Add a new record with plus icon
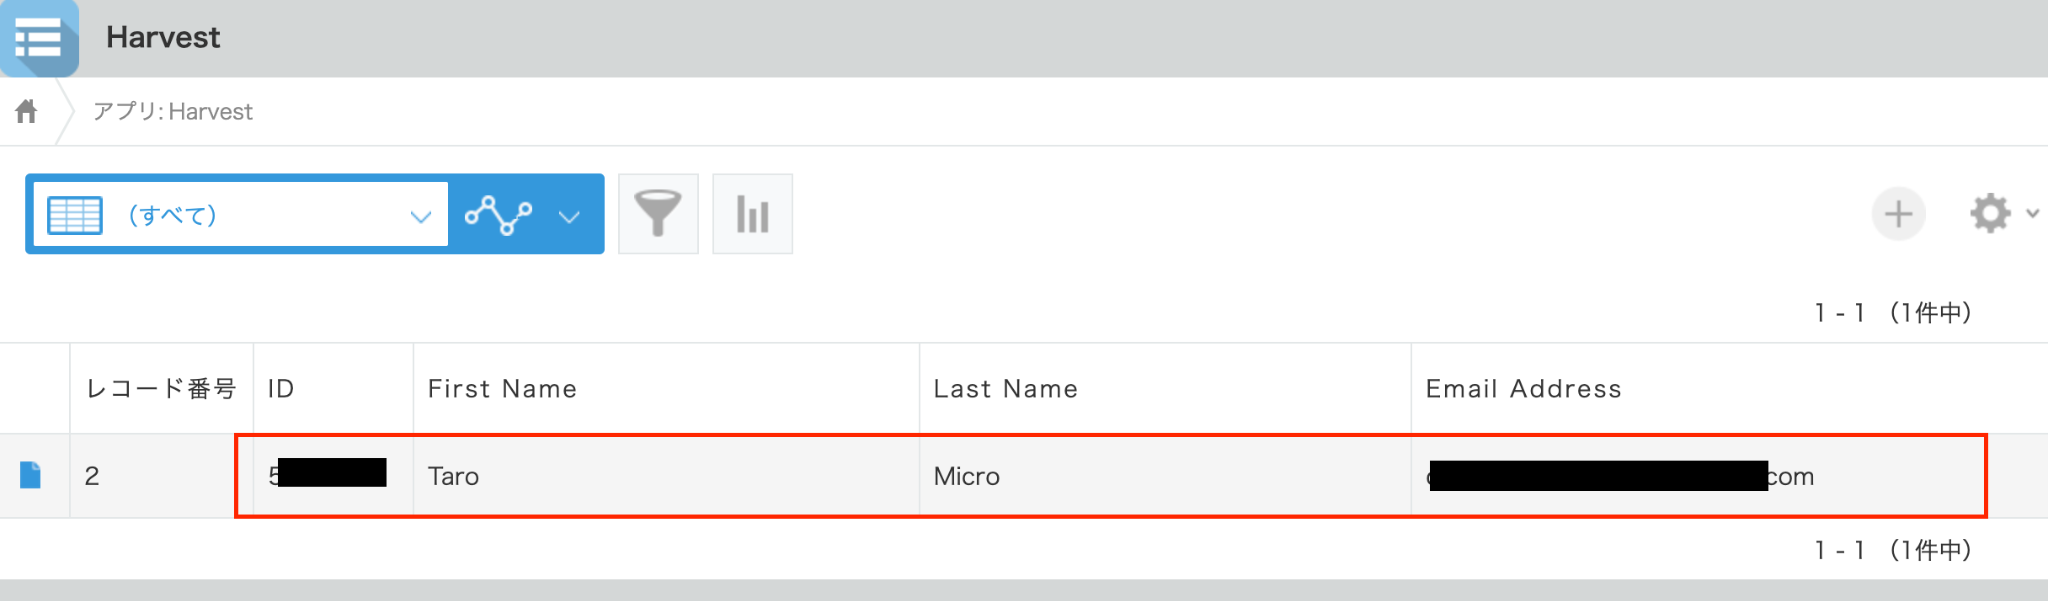This screenshot has height=601, width=2048. click(1898, 214)
